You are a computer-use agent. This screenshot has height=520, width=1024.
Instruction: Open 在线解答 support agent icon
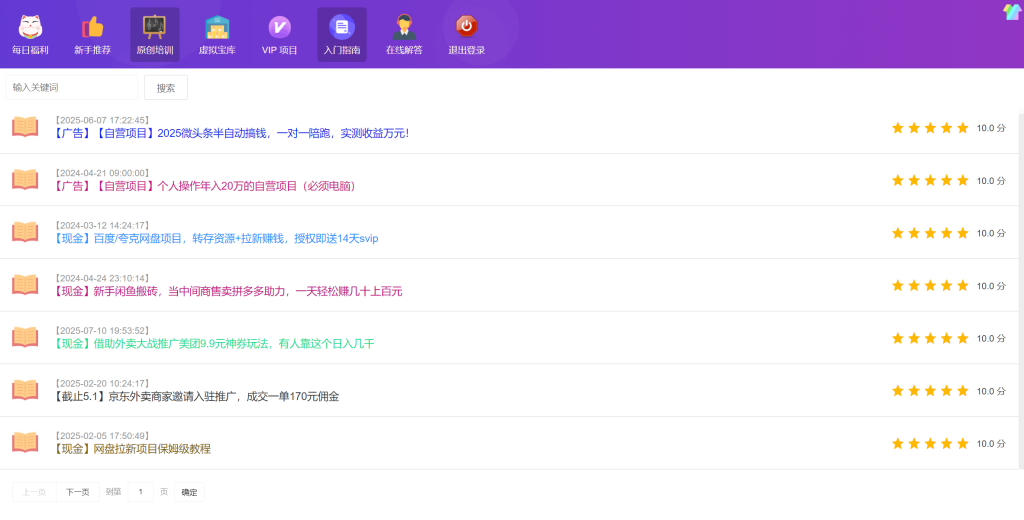(x=404, y=27)
